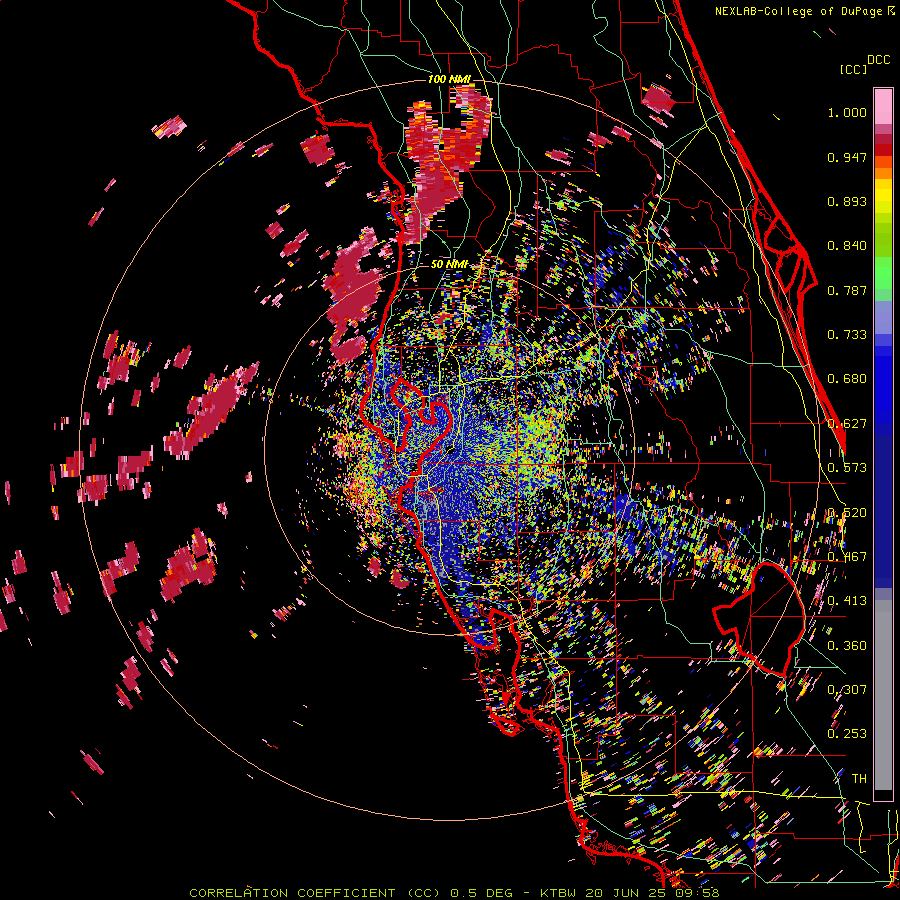This screenshot has height=900, width=900.
Task: Click the 0.733 scale value
Action: 847,335
